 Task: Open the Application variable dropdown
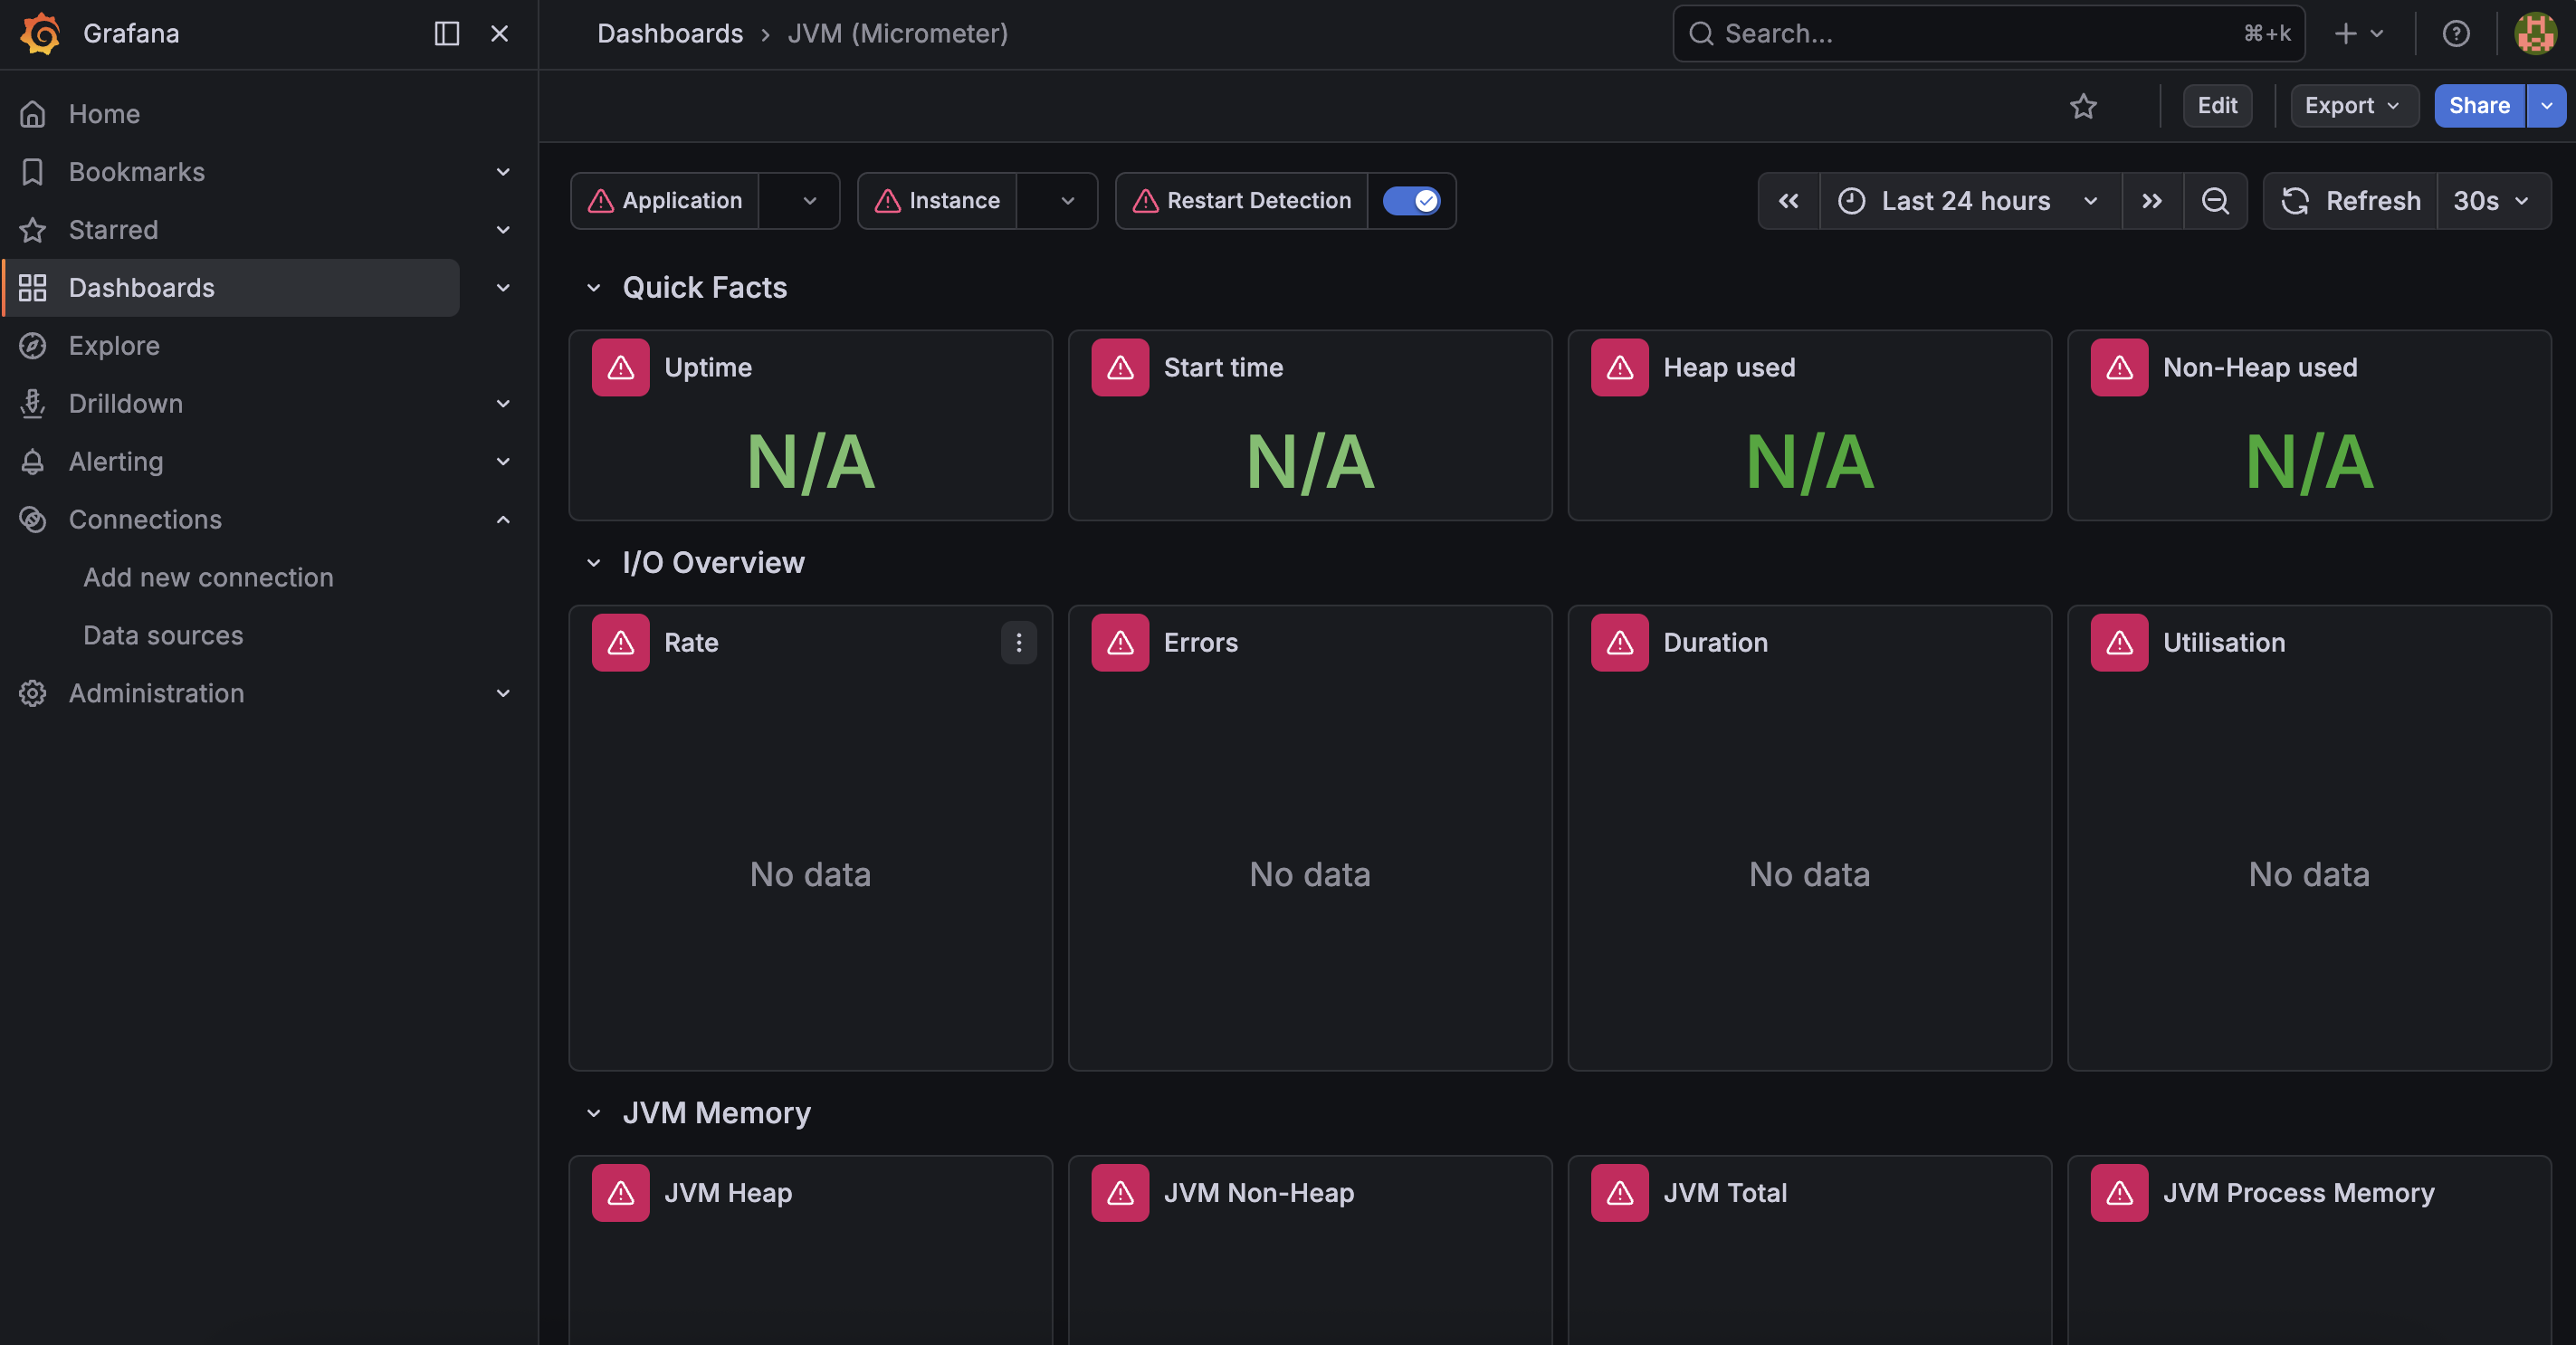798,201
